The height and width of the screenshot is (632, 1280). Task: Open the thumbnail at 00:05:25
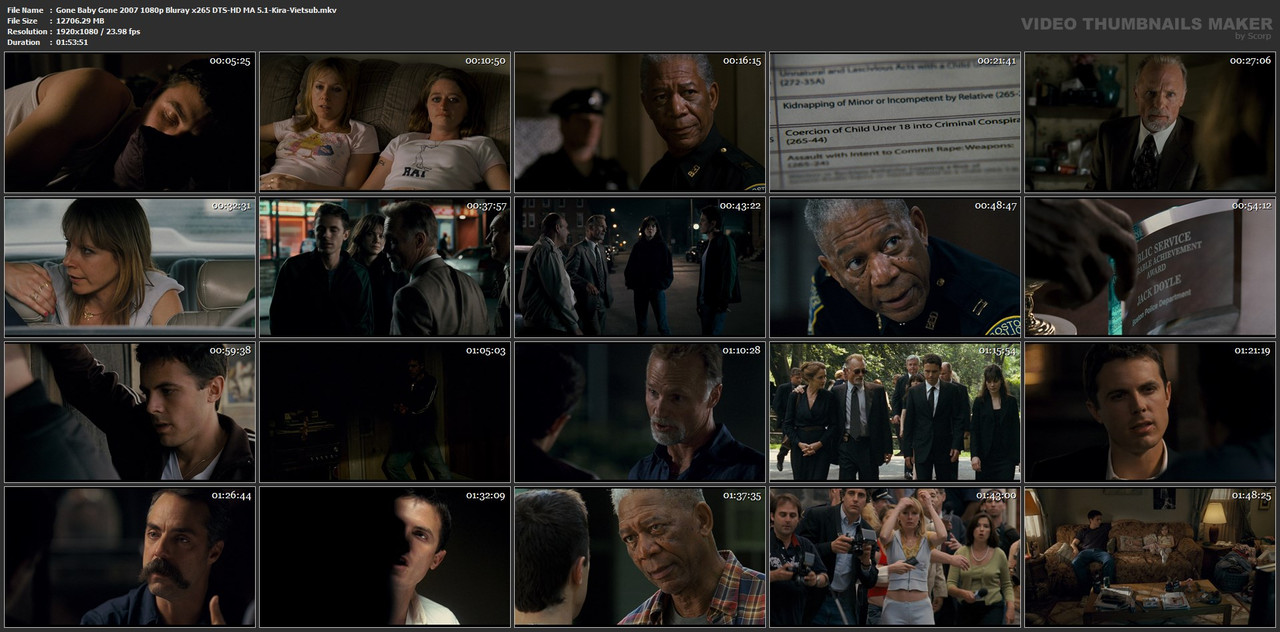[130, 122]
